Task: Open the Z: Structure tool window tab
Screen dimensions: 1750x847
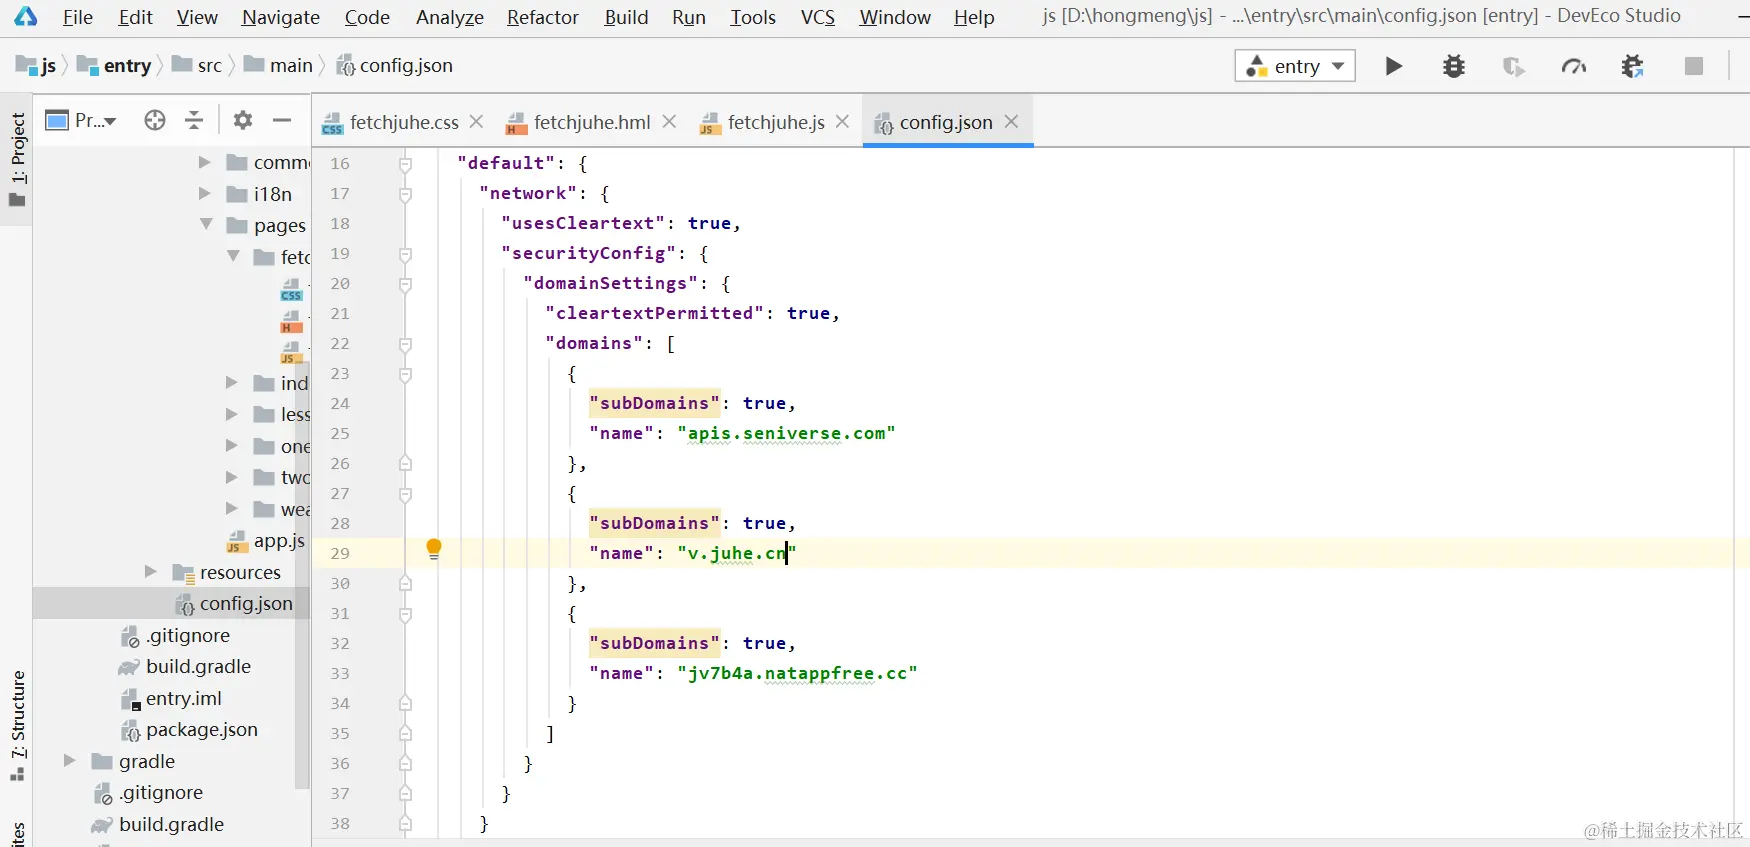Action: (17, 726)
